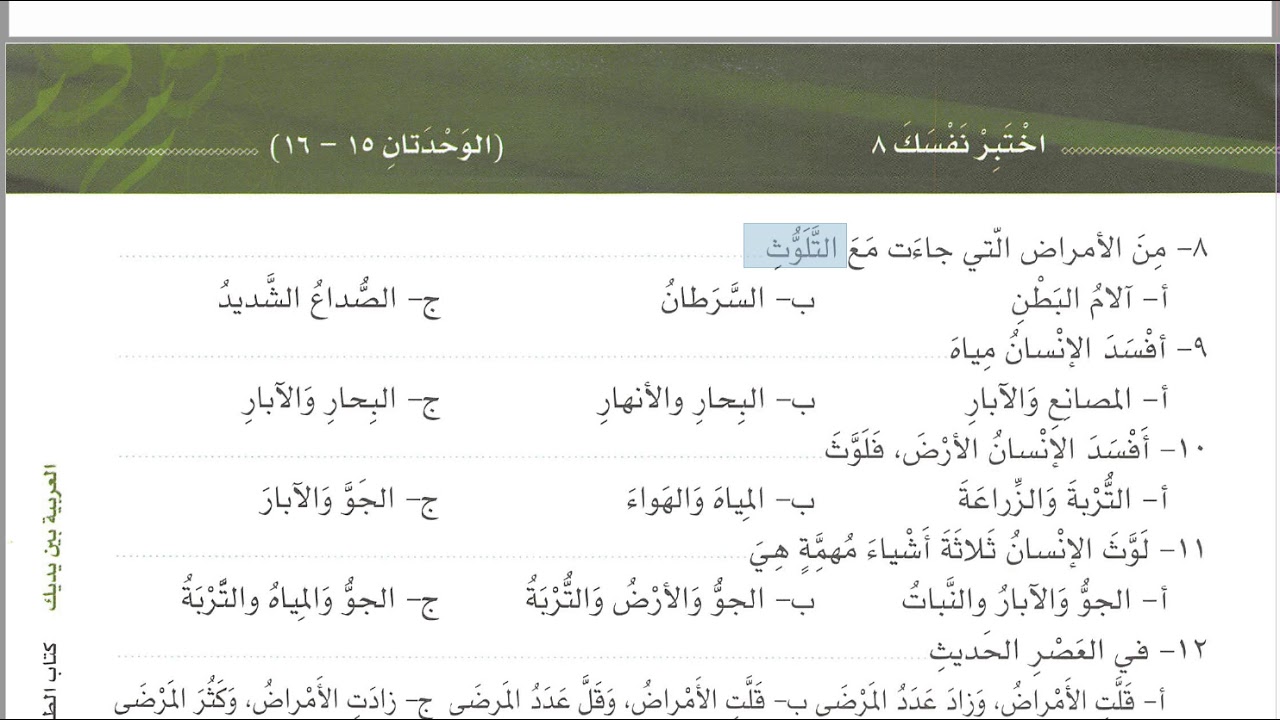This screenshot has width=1280, height=720.
Task: Choose answer ج- الجَوُّ وَالمِياهُ والتُّرْبَةُ
Action: 311,600
